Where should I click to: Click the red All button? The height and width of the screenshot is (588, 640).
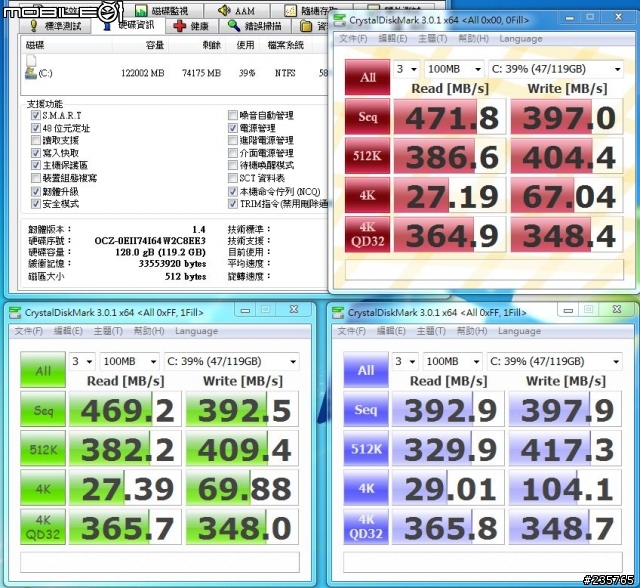pyautogui.click(x=367, y=77)
